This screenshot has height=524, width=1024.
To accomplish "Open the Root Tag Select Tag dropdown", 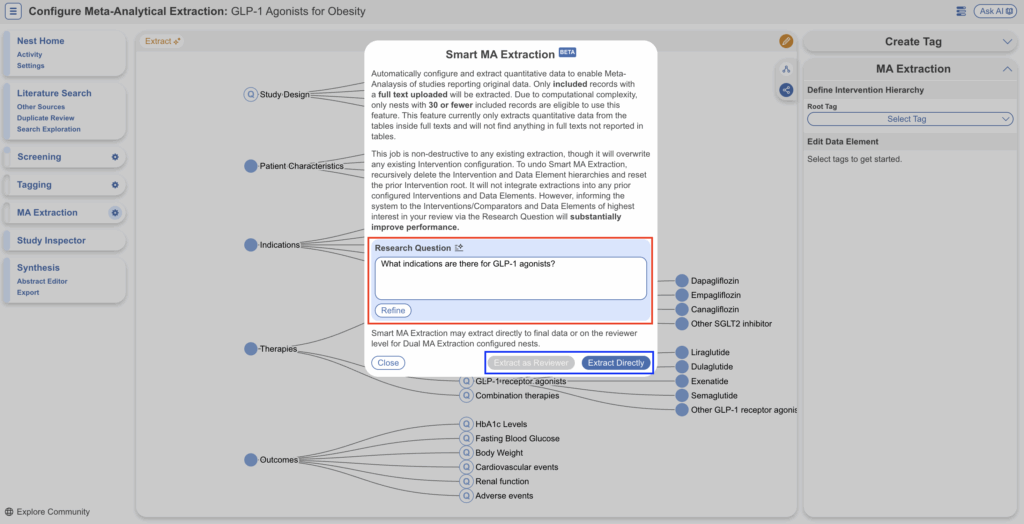I will click(910, 119).
